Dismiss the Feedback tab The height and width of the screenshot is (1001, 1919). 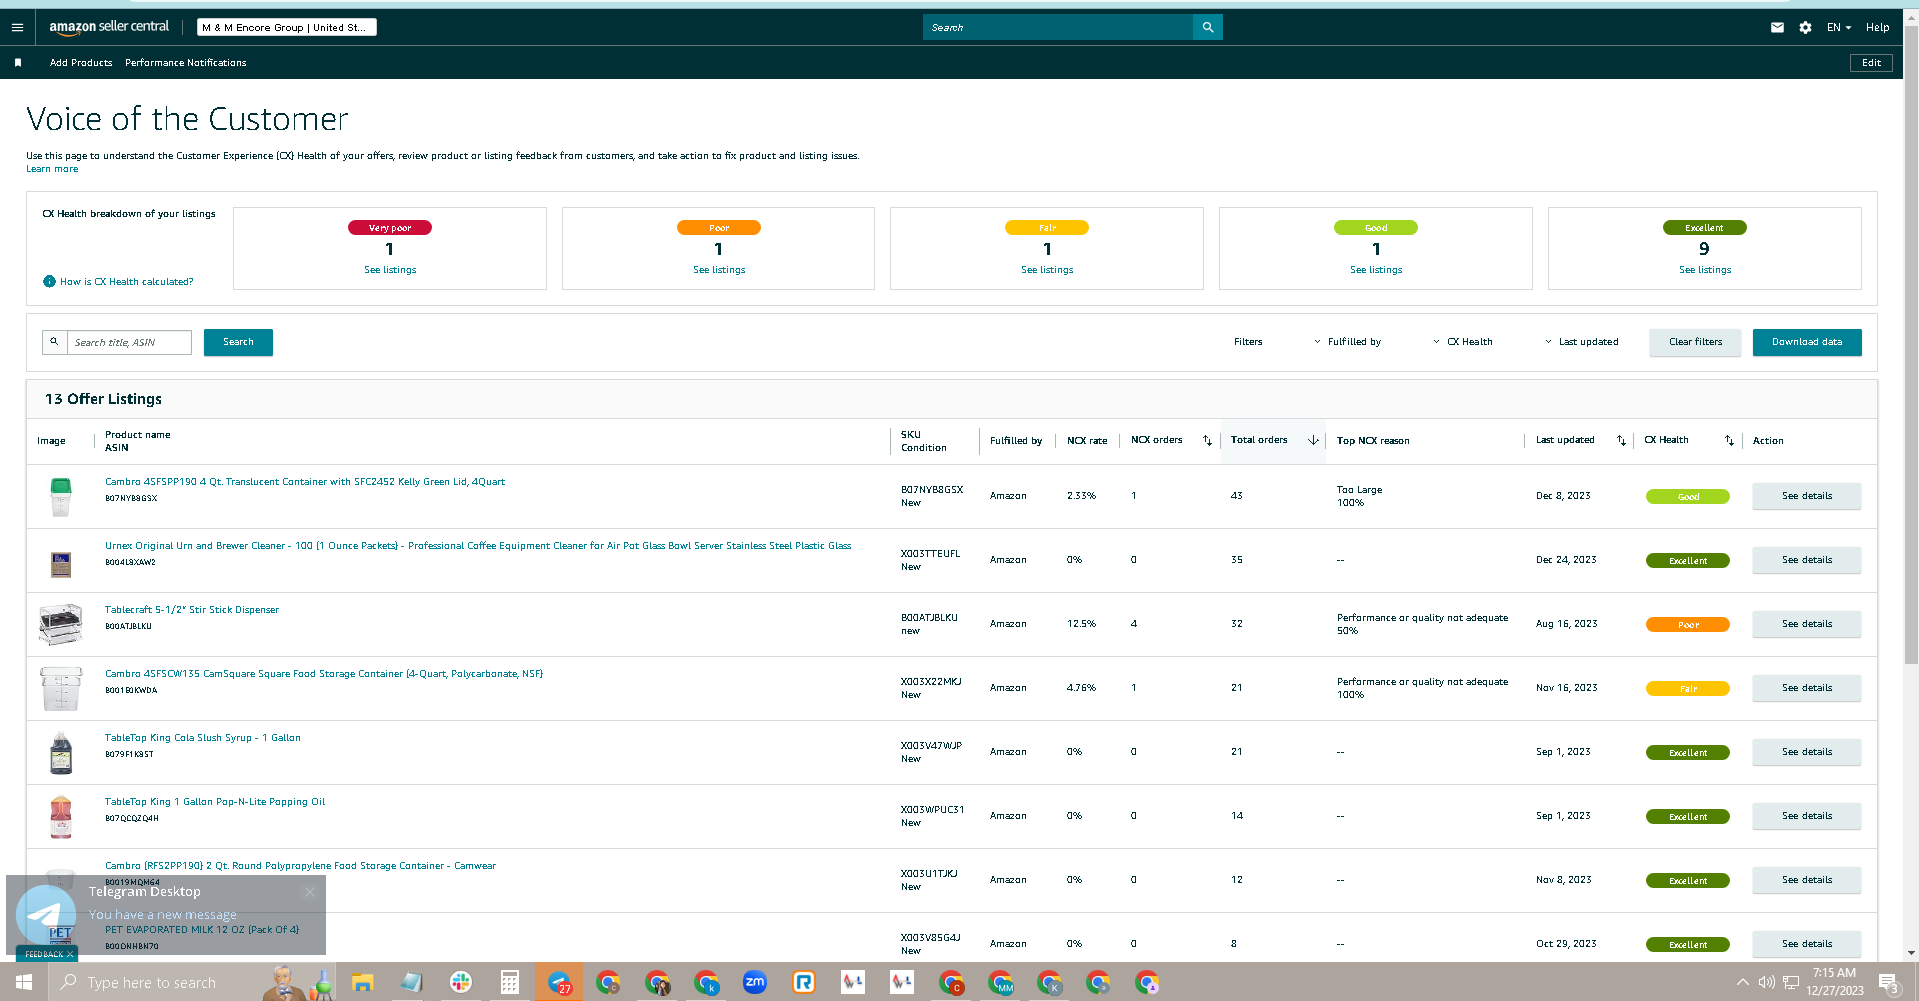pyautogui.click(x=70, y=954)
